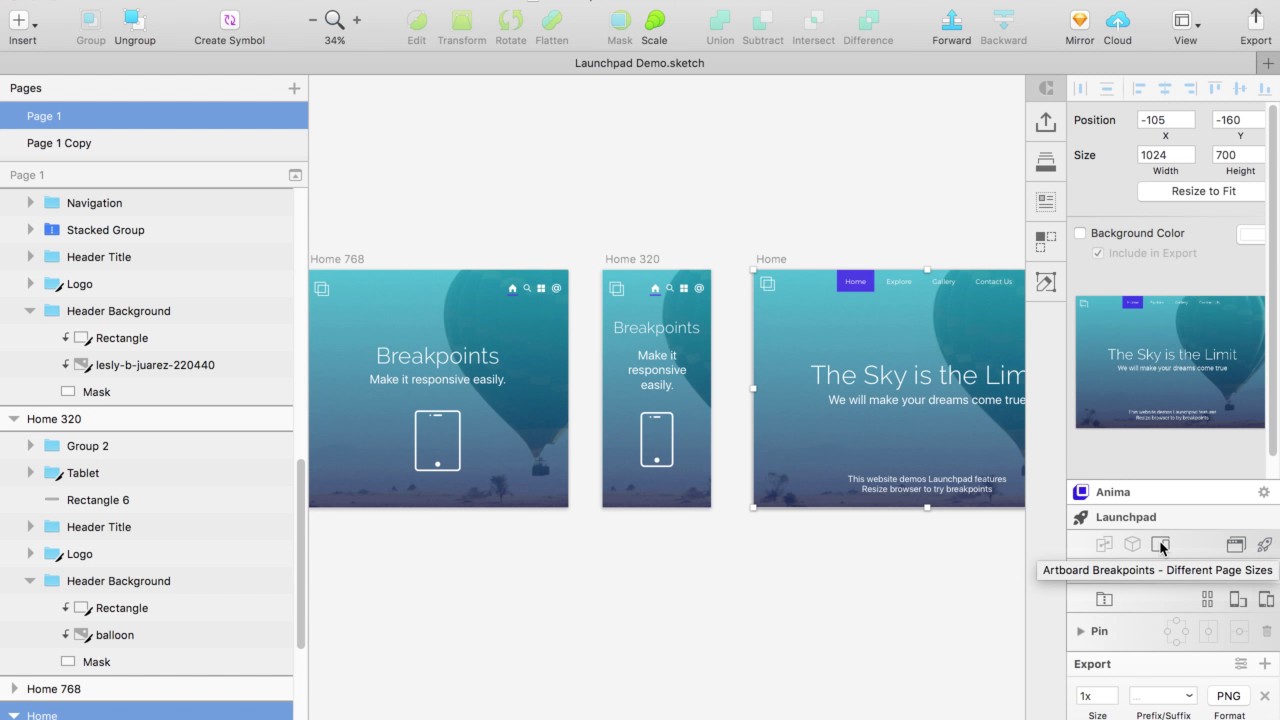Open the Anima plugin settings gear
Image resolution: width=1280 pixels, height=720 pixels.
[x=1264, y=491]
